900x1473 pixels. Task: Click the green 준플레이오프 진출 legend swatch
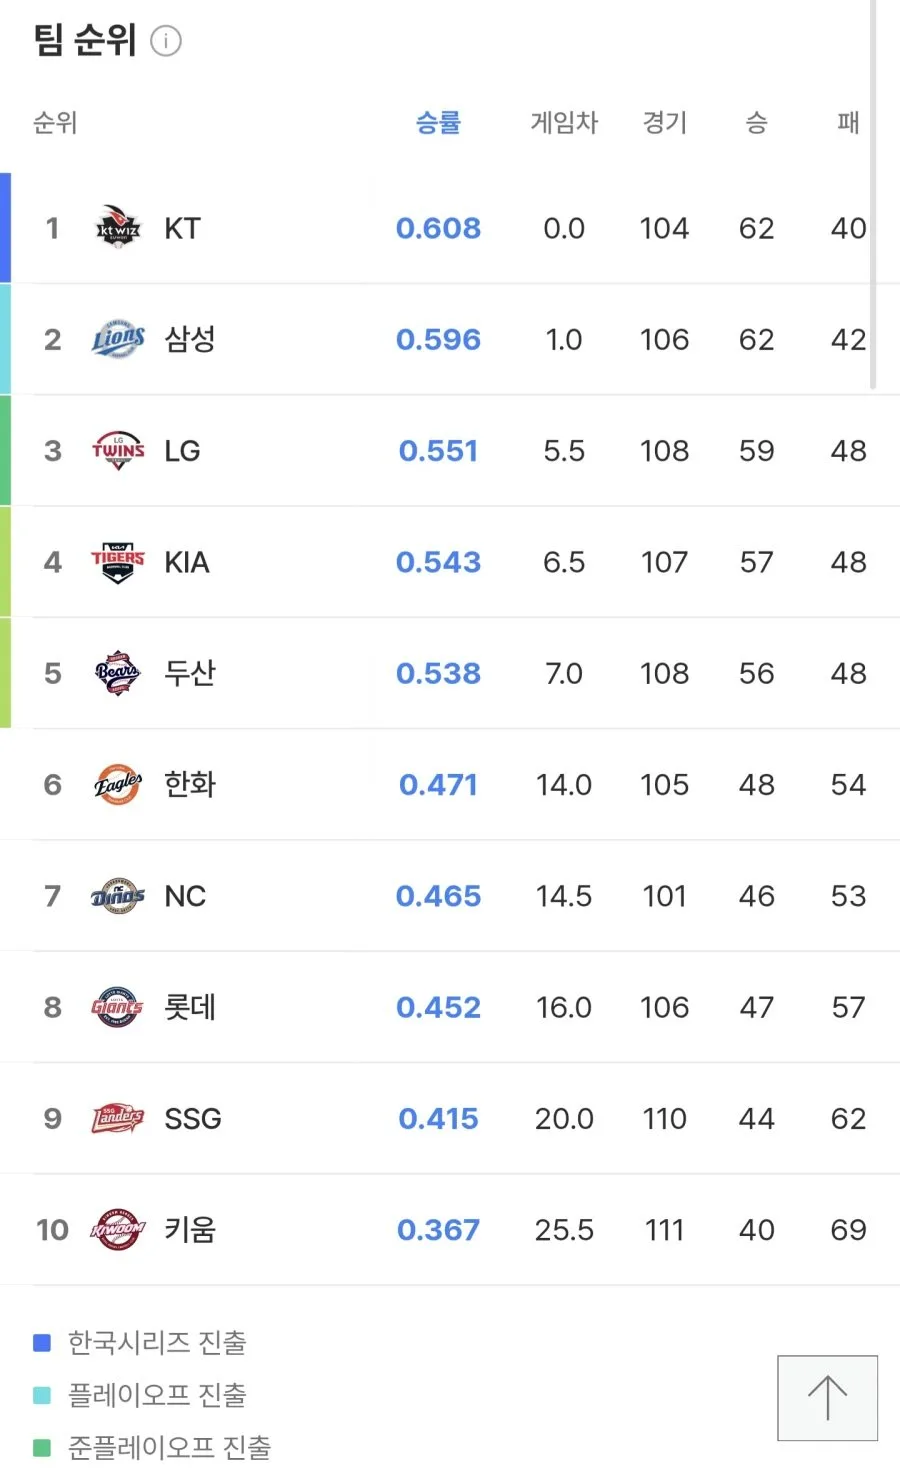point(42,1447)
